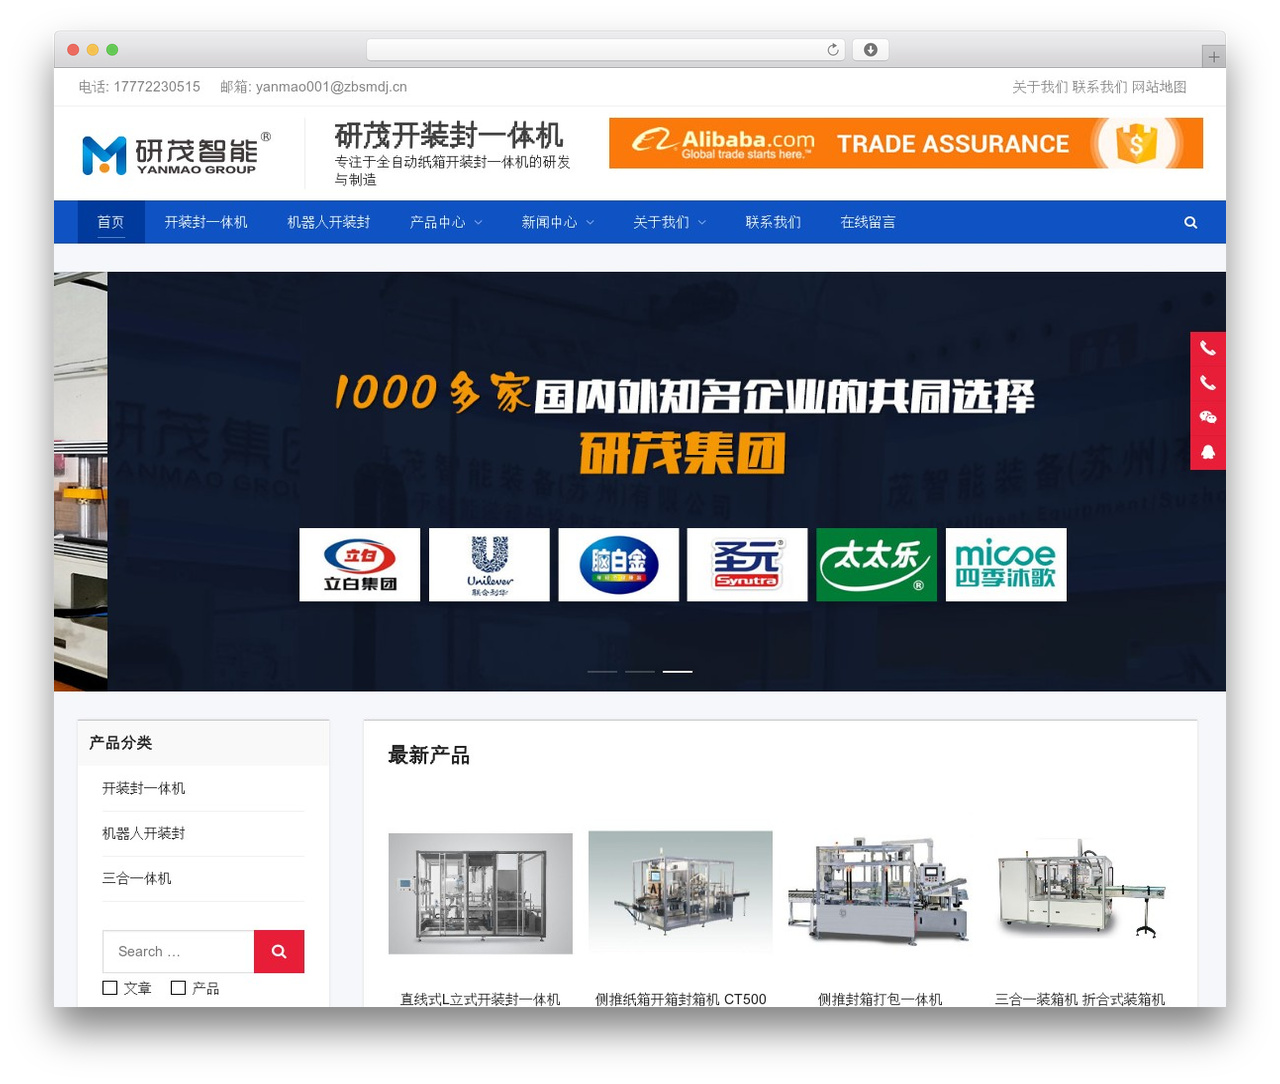
Task: Expand the 新闻中心 dropdown menu
Action: pyautogui.click(x=558, y=222)
